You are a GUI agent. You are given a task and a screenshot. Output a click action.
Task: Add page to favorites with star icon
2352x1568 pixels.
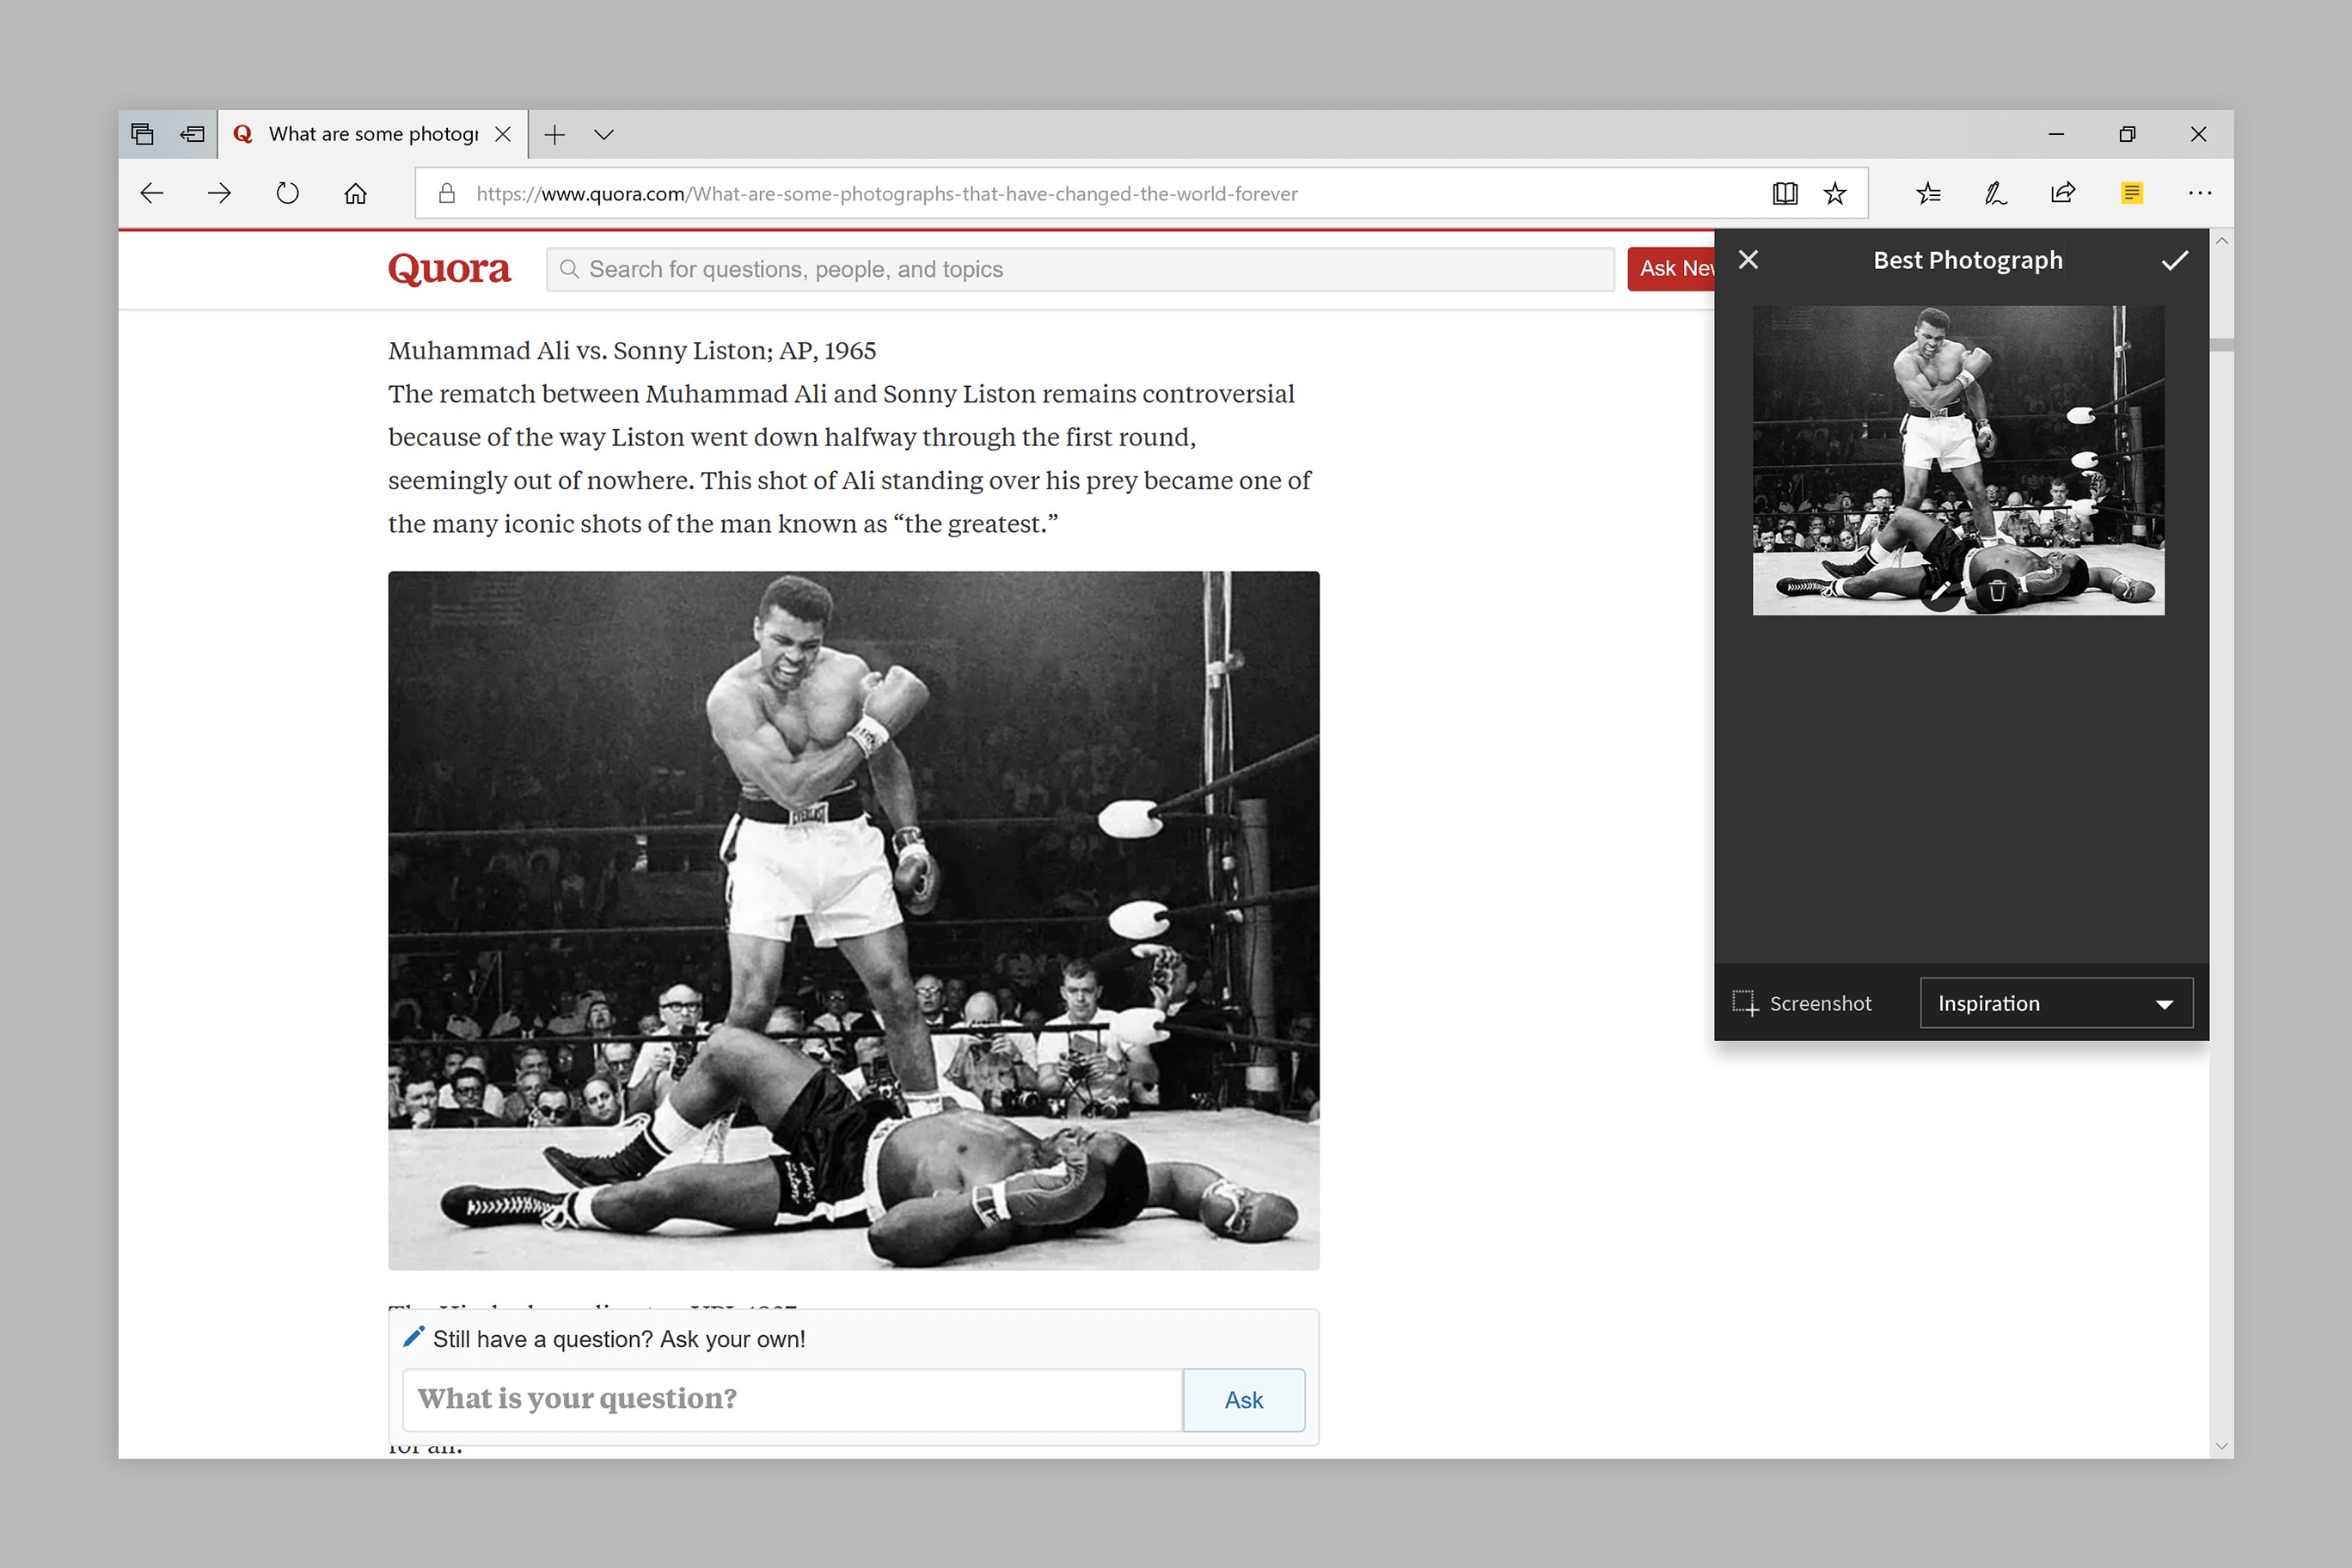tap(1834, 193)
